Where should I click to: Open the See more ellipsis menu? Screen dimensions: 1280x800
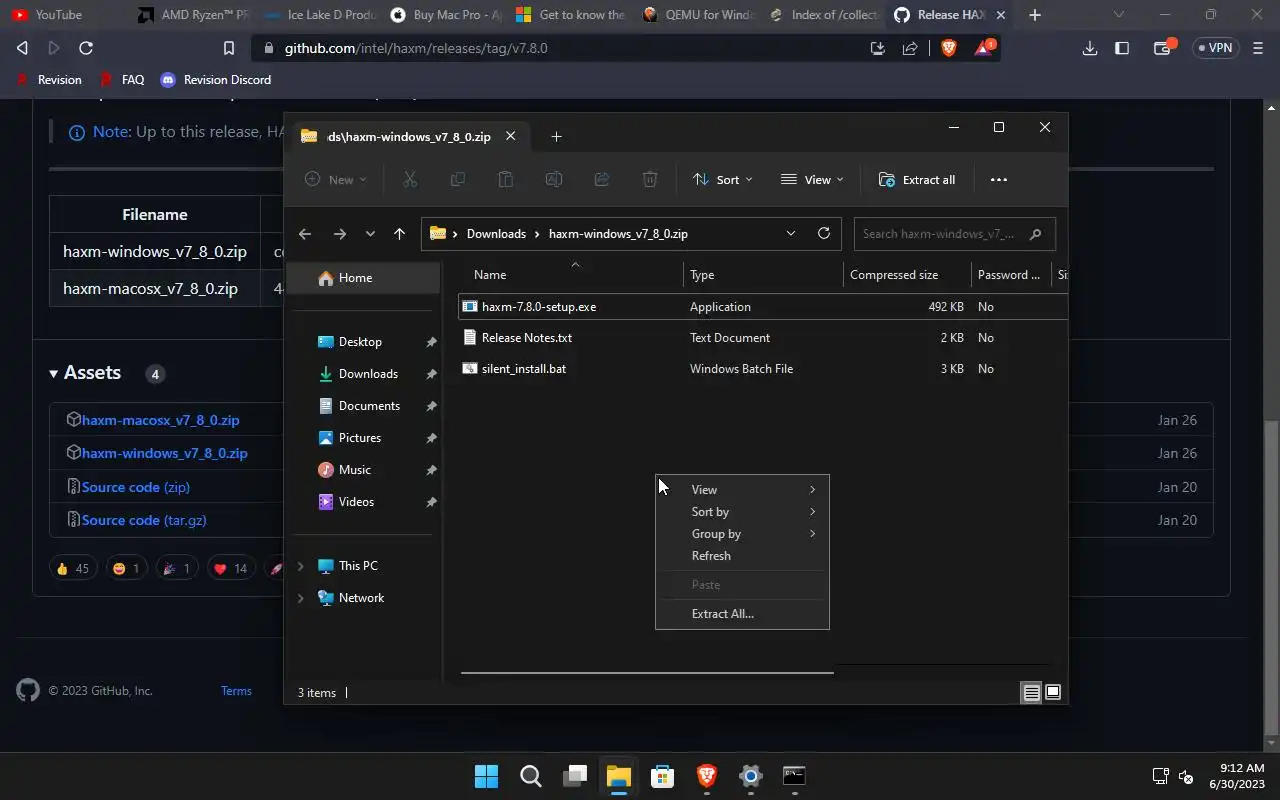pos(998,180)
